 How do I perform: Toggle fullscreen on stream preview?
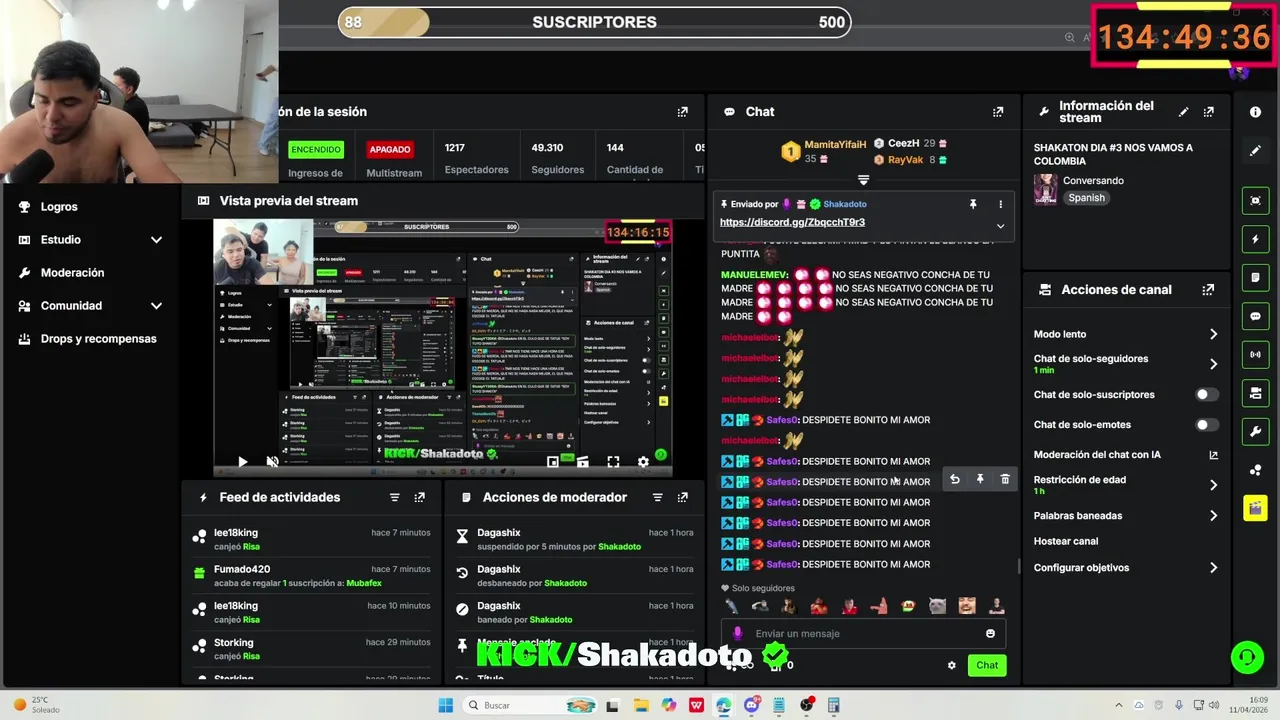[613, 462]
